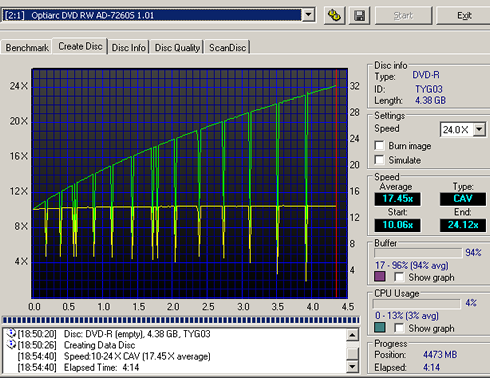Click the disc icon beside the DVD-R empty log entry
Screen dimensions: 490x378
pyautogui.click(x=11, y=333)
